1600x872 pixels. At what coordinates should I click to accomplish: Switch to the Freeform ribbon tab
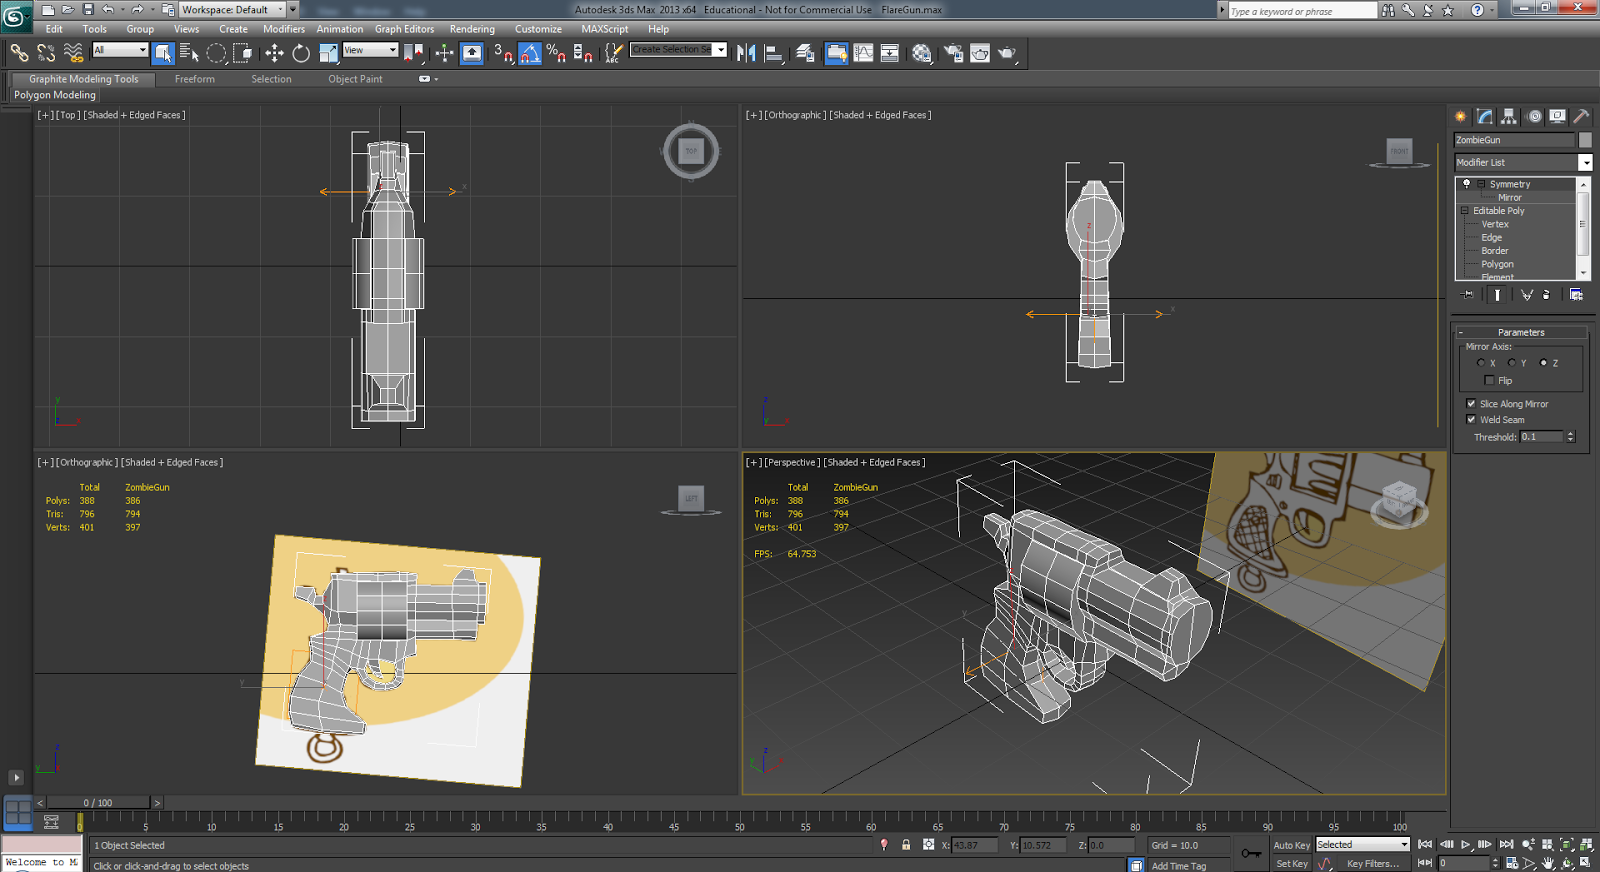click(194, 79)
